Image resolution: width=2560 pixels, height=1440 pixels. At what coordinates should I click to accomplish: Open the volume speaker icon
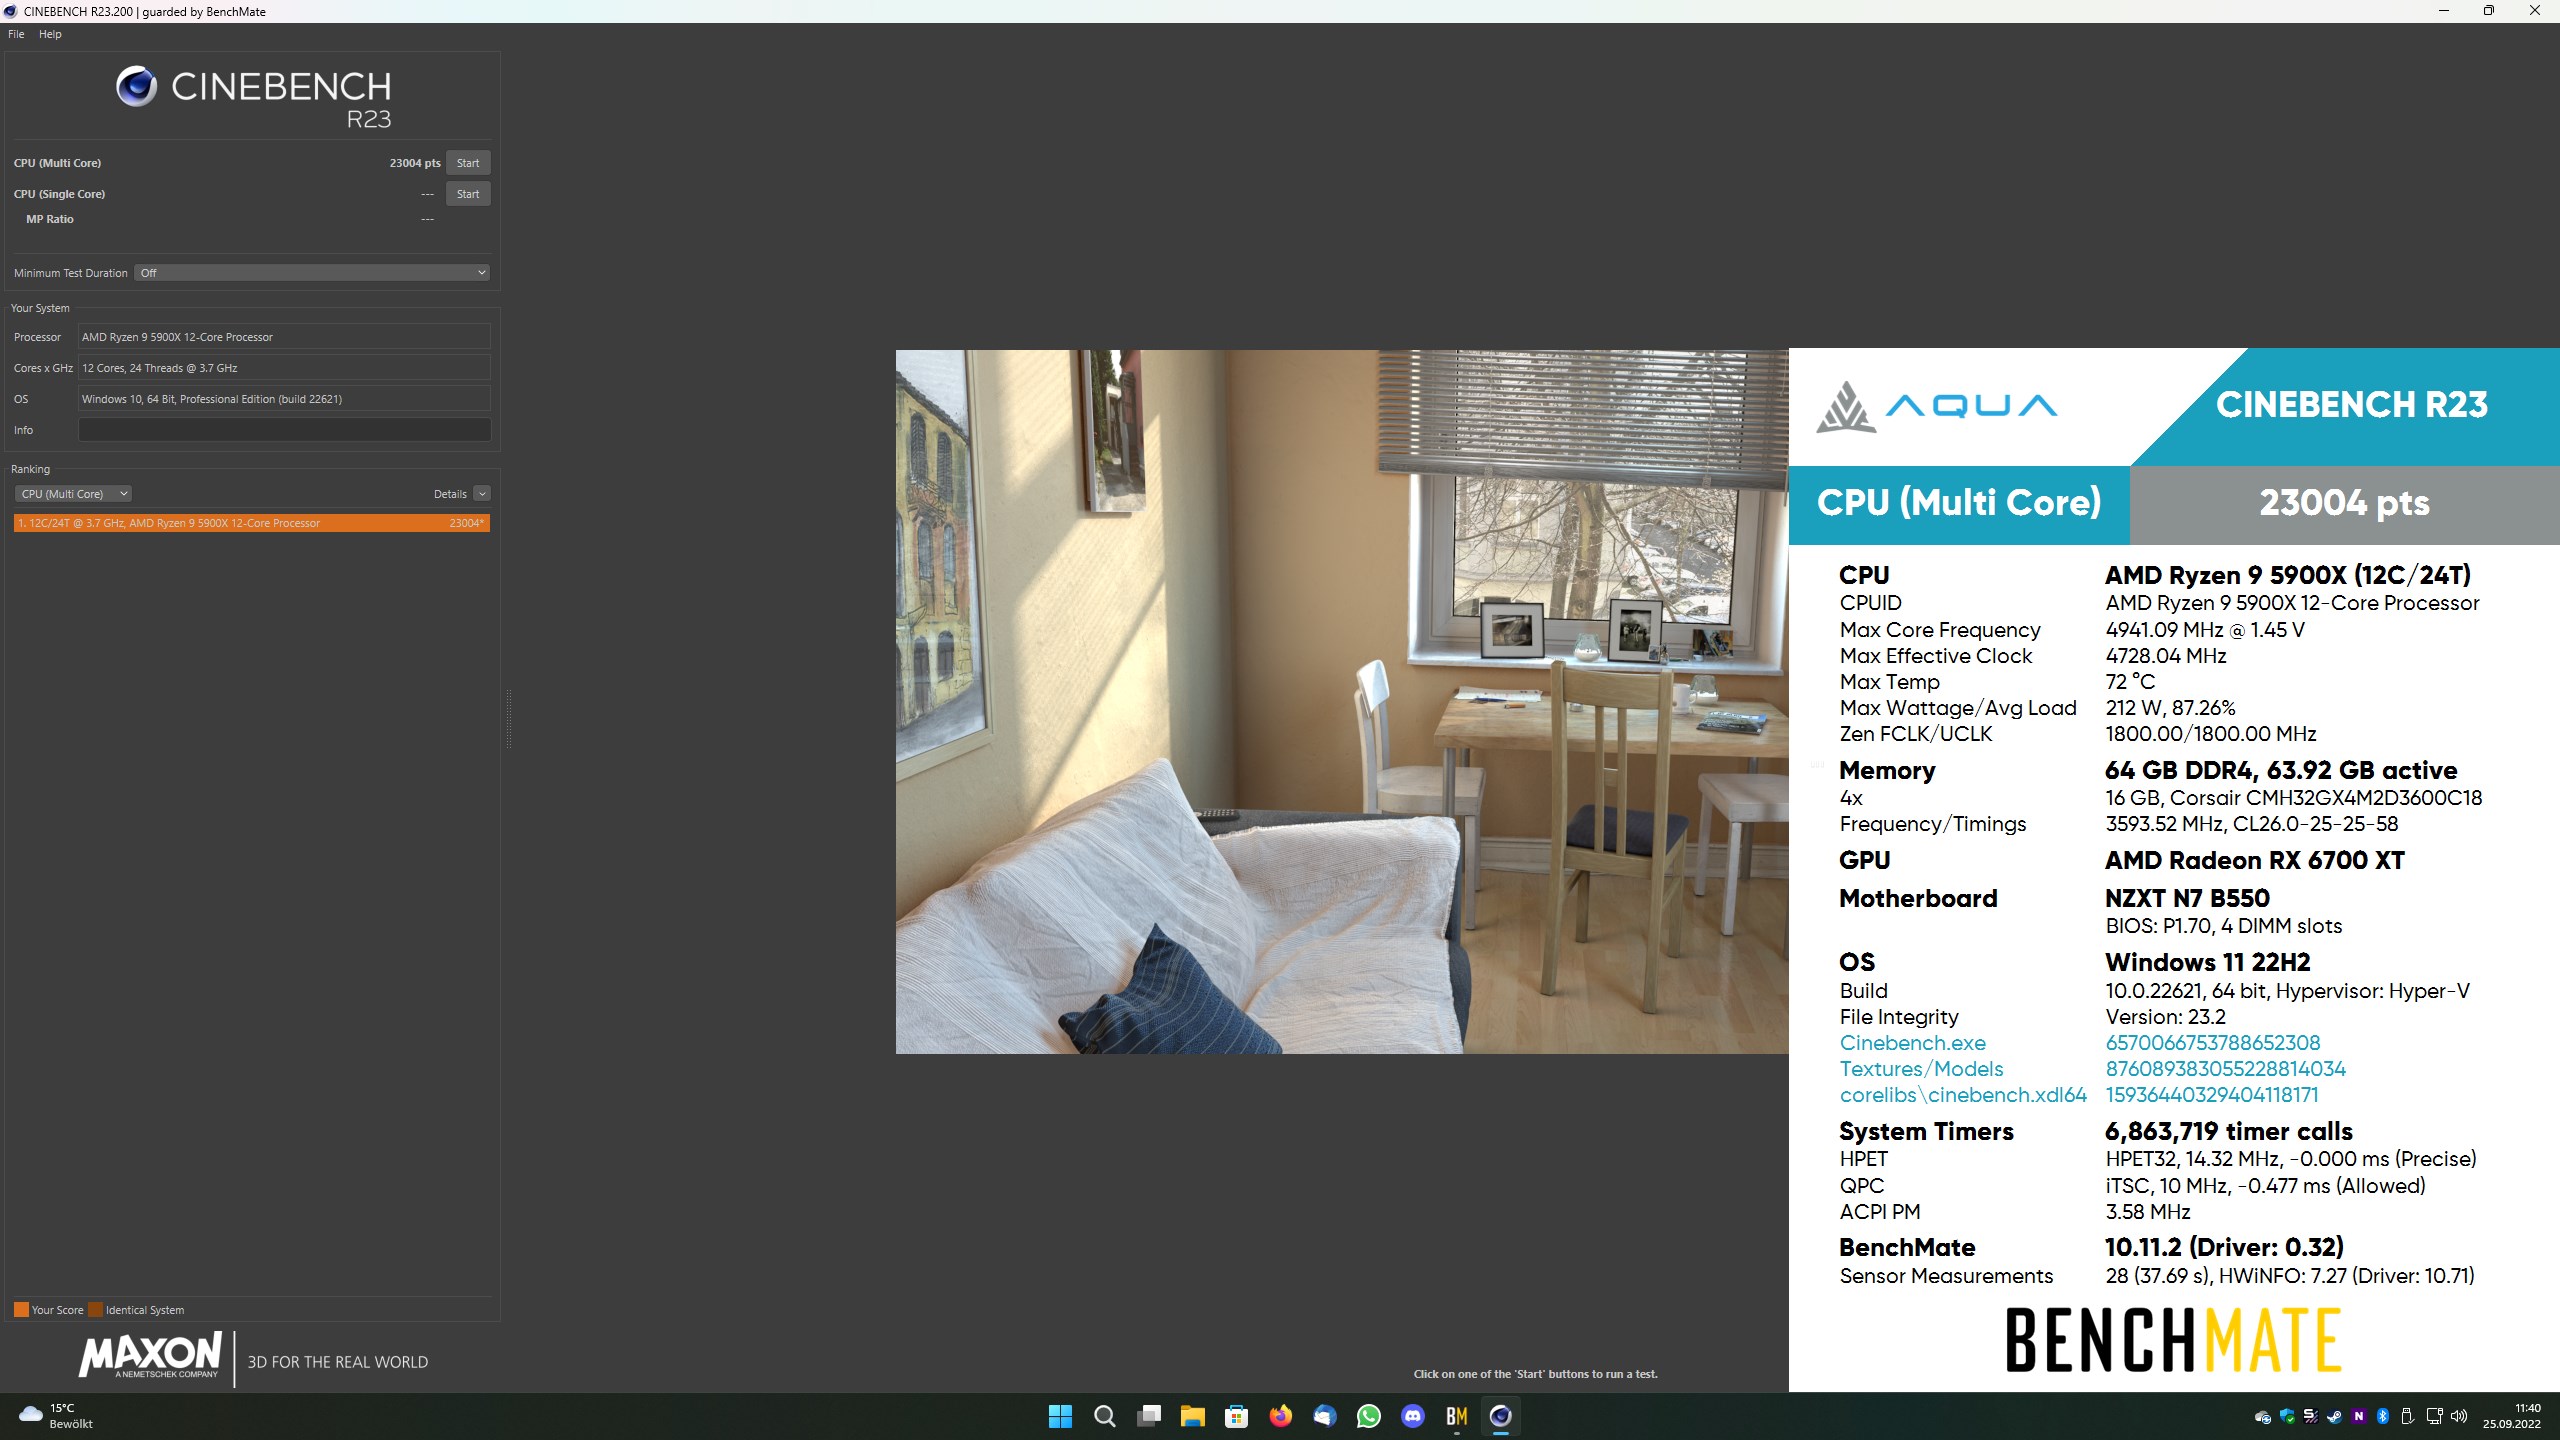(2460, 1416)
